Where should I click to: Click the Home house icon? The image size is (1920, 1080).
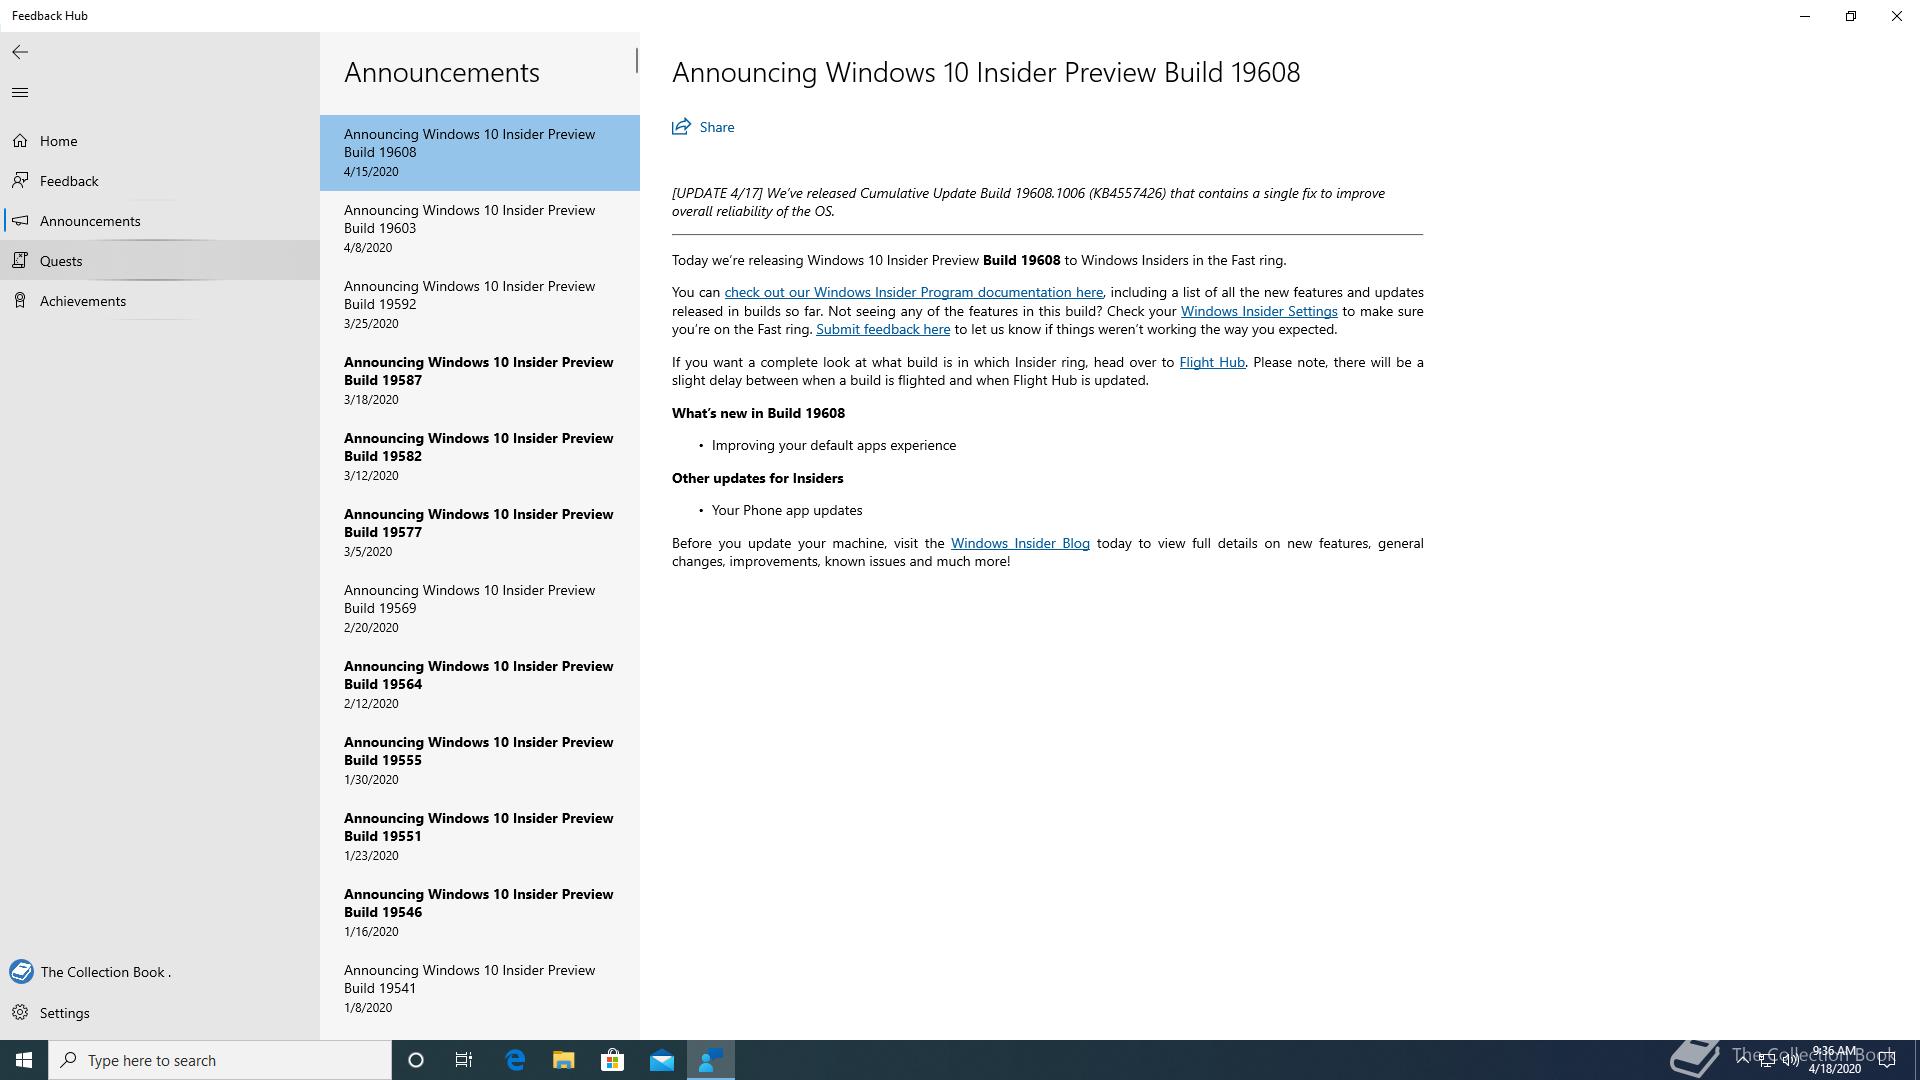point(20,141)
